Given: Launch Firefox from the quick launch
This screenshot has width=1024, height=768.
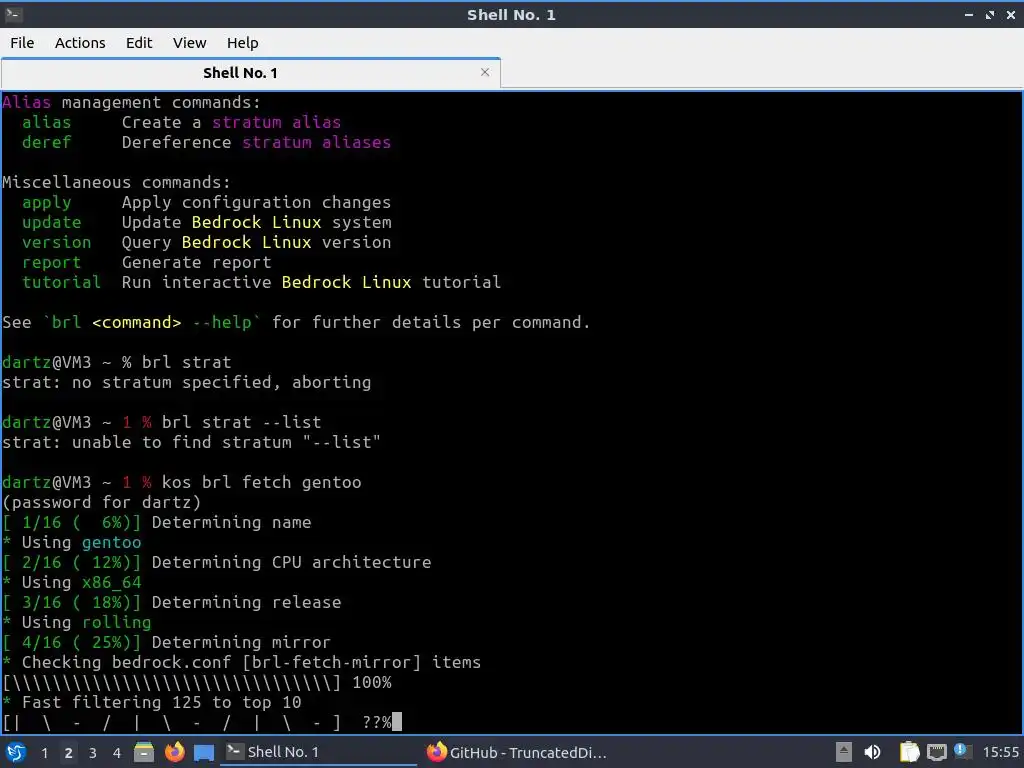Looking at the screenshot, I should pyautogui.click(x=174, y=752).
